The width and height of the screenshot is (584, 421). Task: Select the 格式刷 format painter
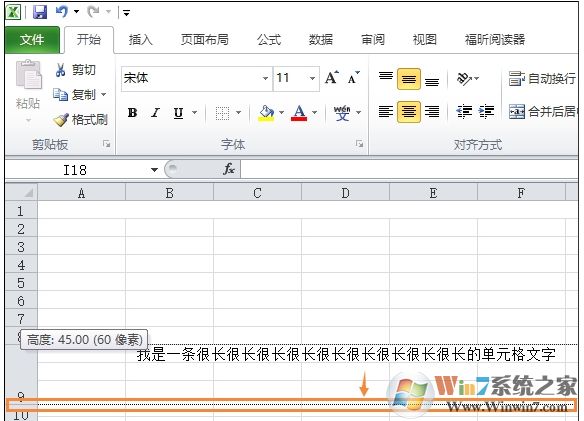click(x=81, y=120)
